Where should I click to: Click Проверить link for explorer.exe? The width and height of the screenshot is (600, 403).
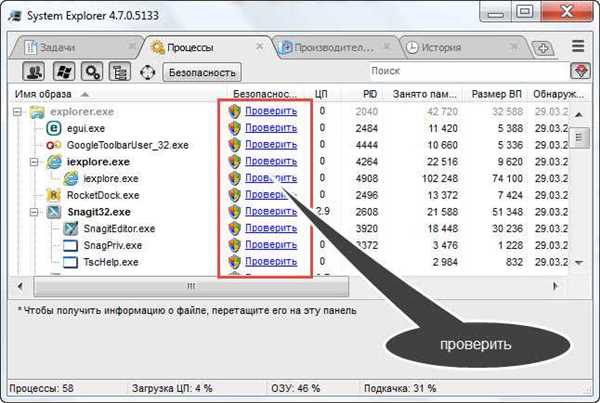pos(271,111)
